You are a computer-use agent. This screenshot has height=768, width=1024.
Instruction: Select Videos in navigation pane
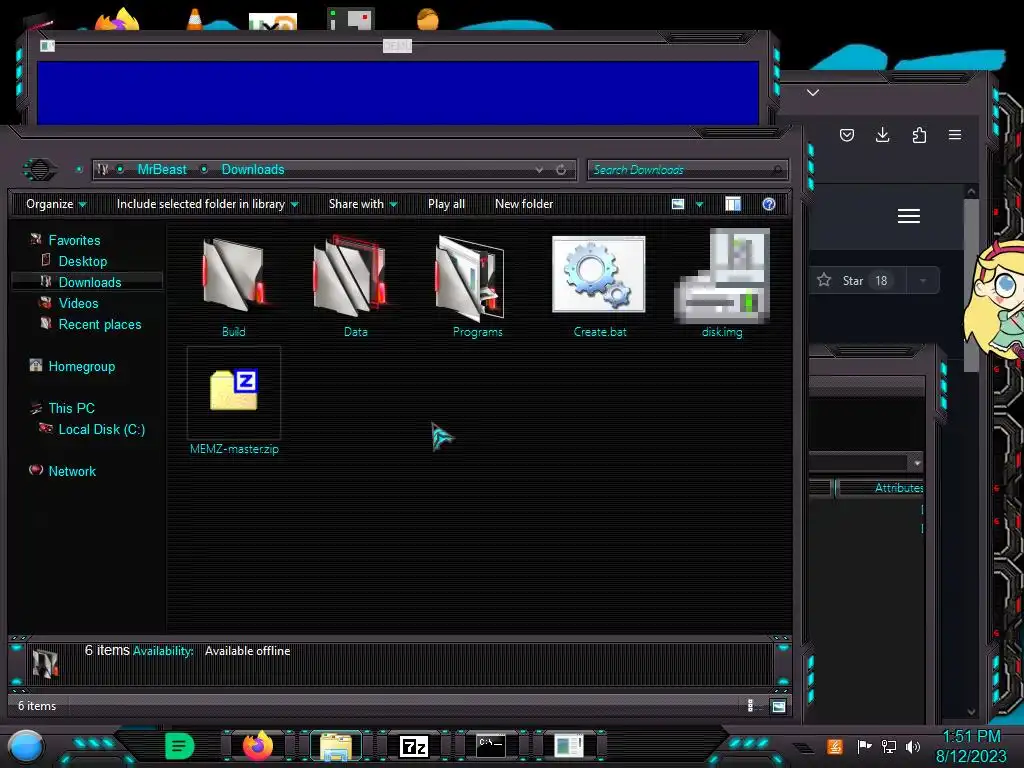tap(78, 303)
